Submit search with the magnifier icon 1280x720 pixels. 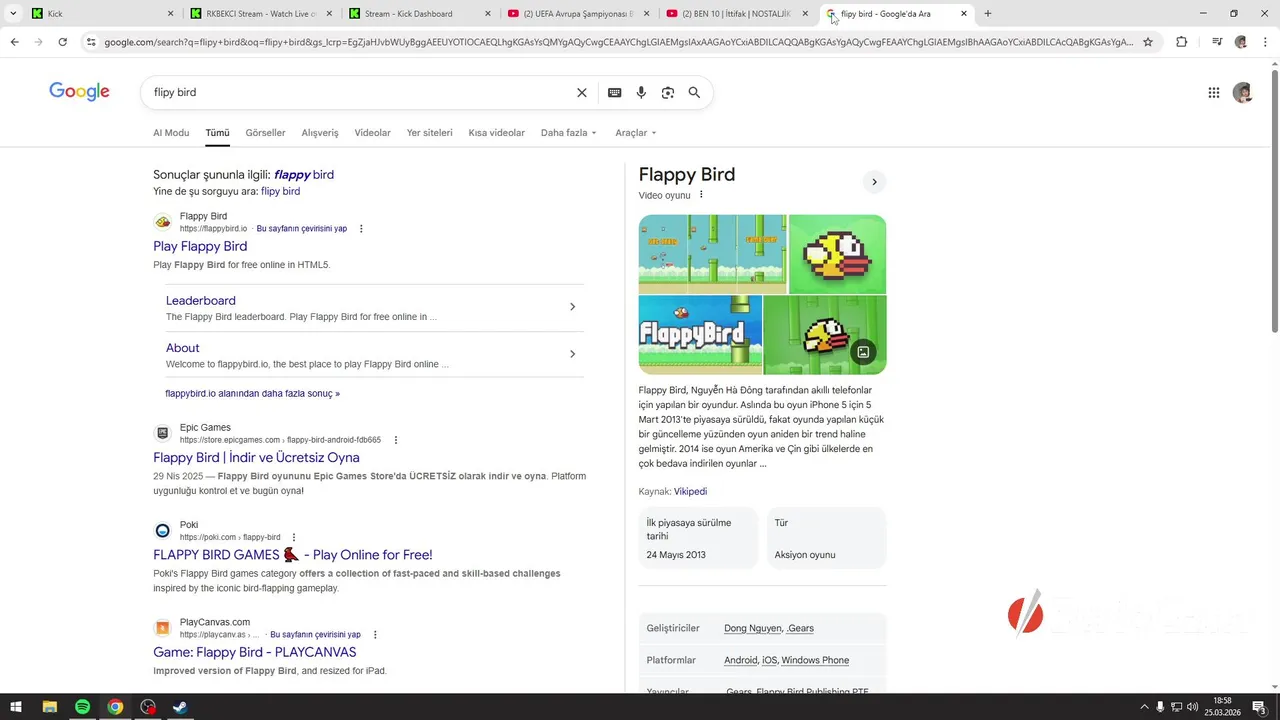(x=694, y=92)
